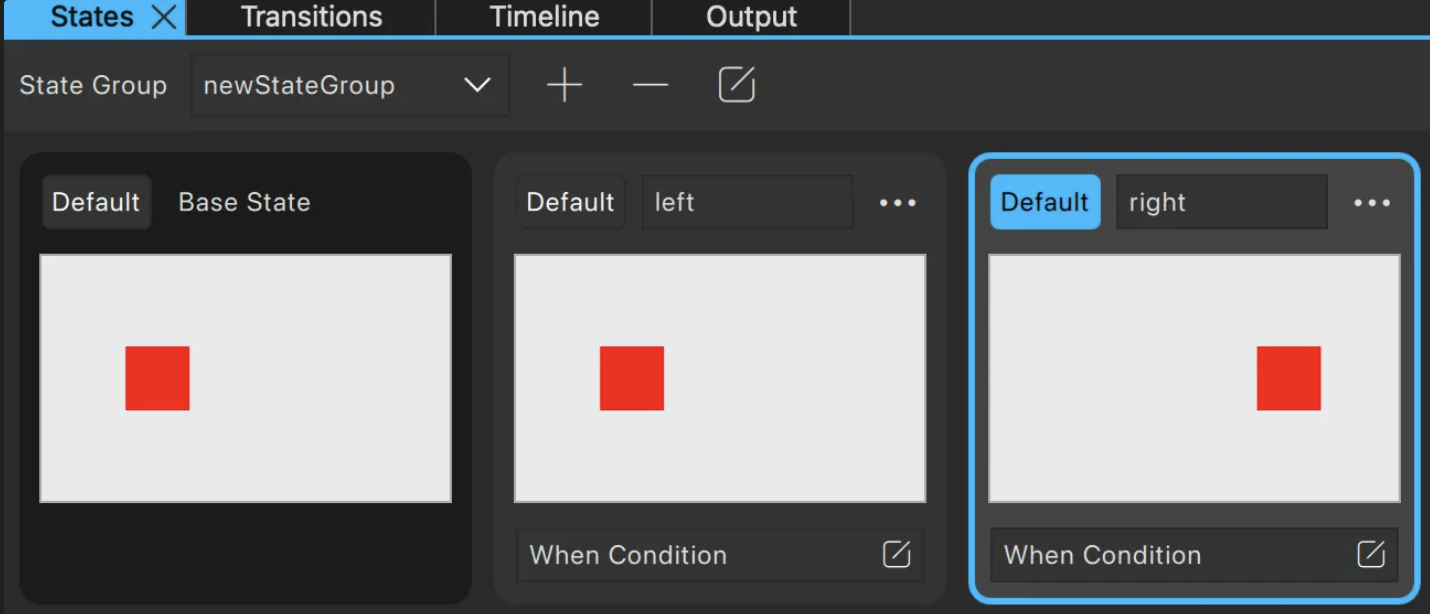Select the left state thumbnail preview
1430x614 pixels.
click(x=720, y=378)
